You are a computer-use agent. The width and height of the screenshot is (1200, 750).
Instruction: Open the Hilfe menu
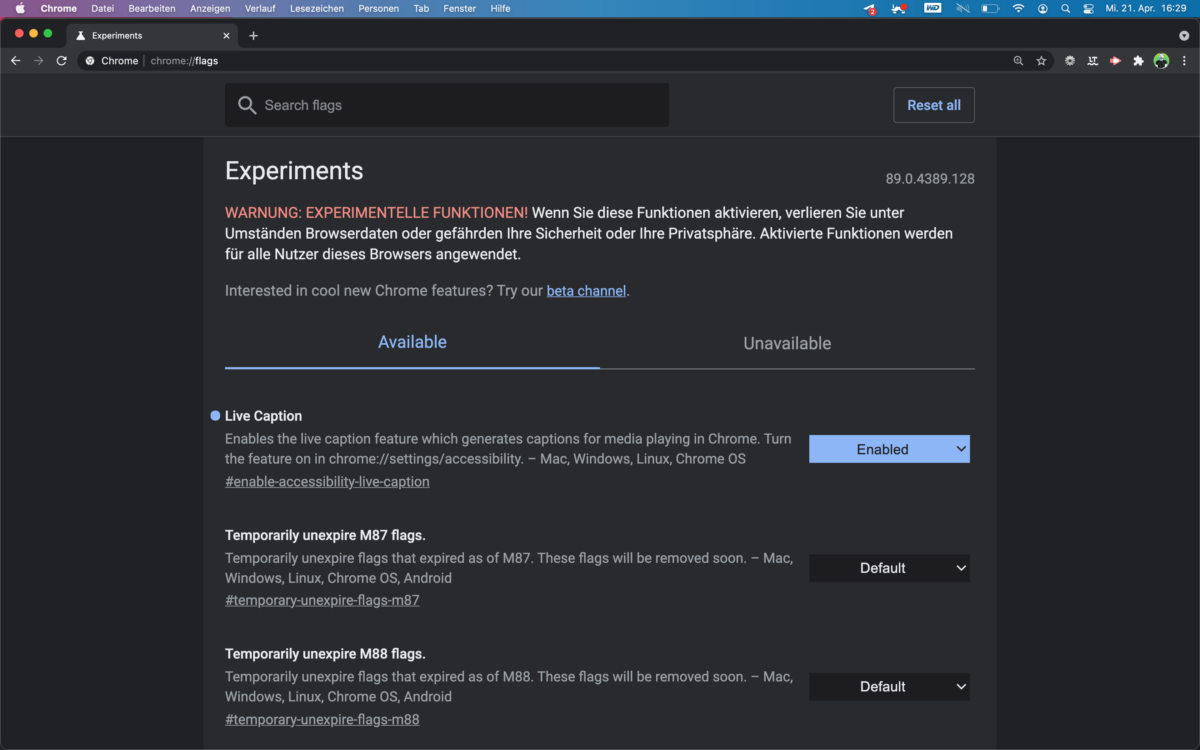(500, 8)
